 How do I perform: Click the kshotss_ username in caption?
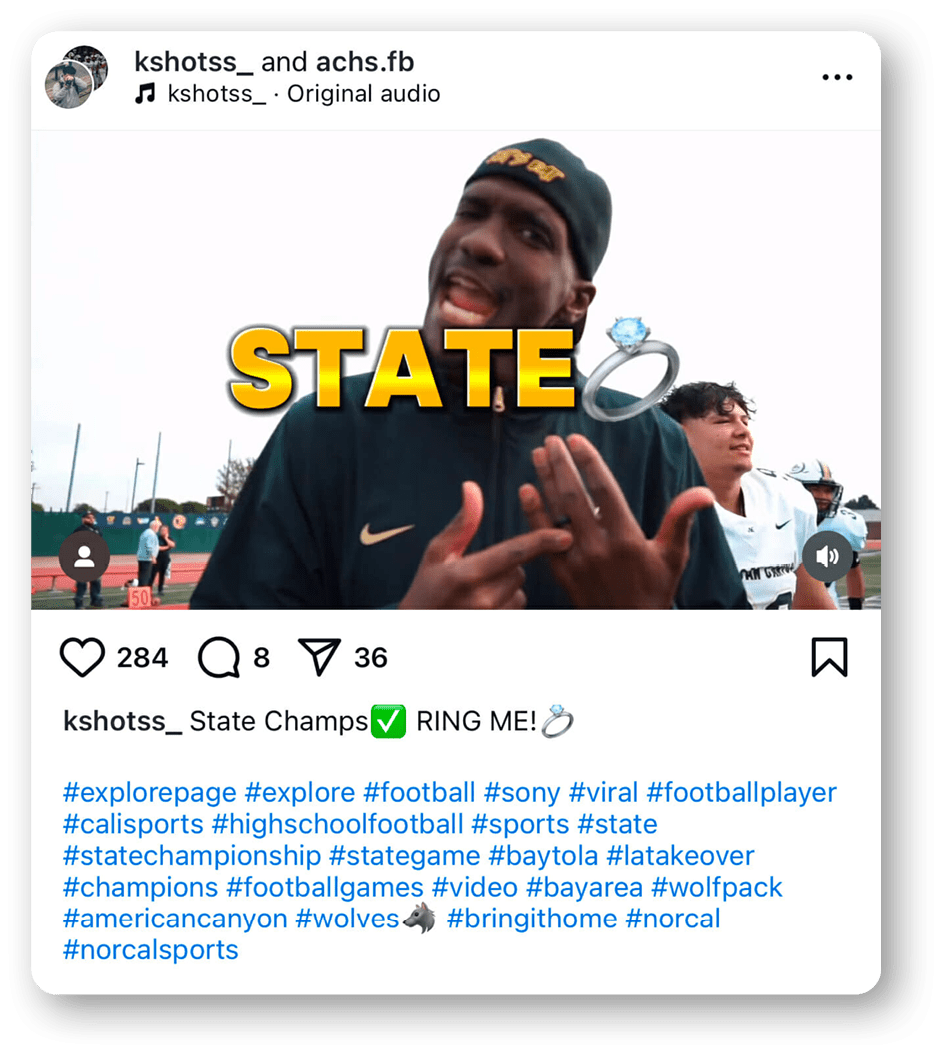click(122, 721)
